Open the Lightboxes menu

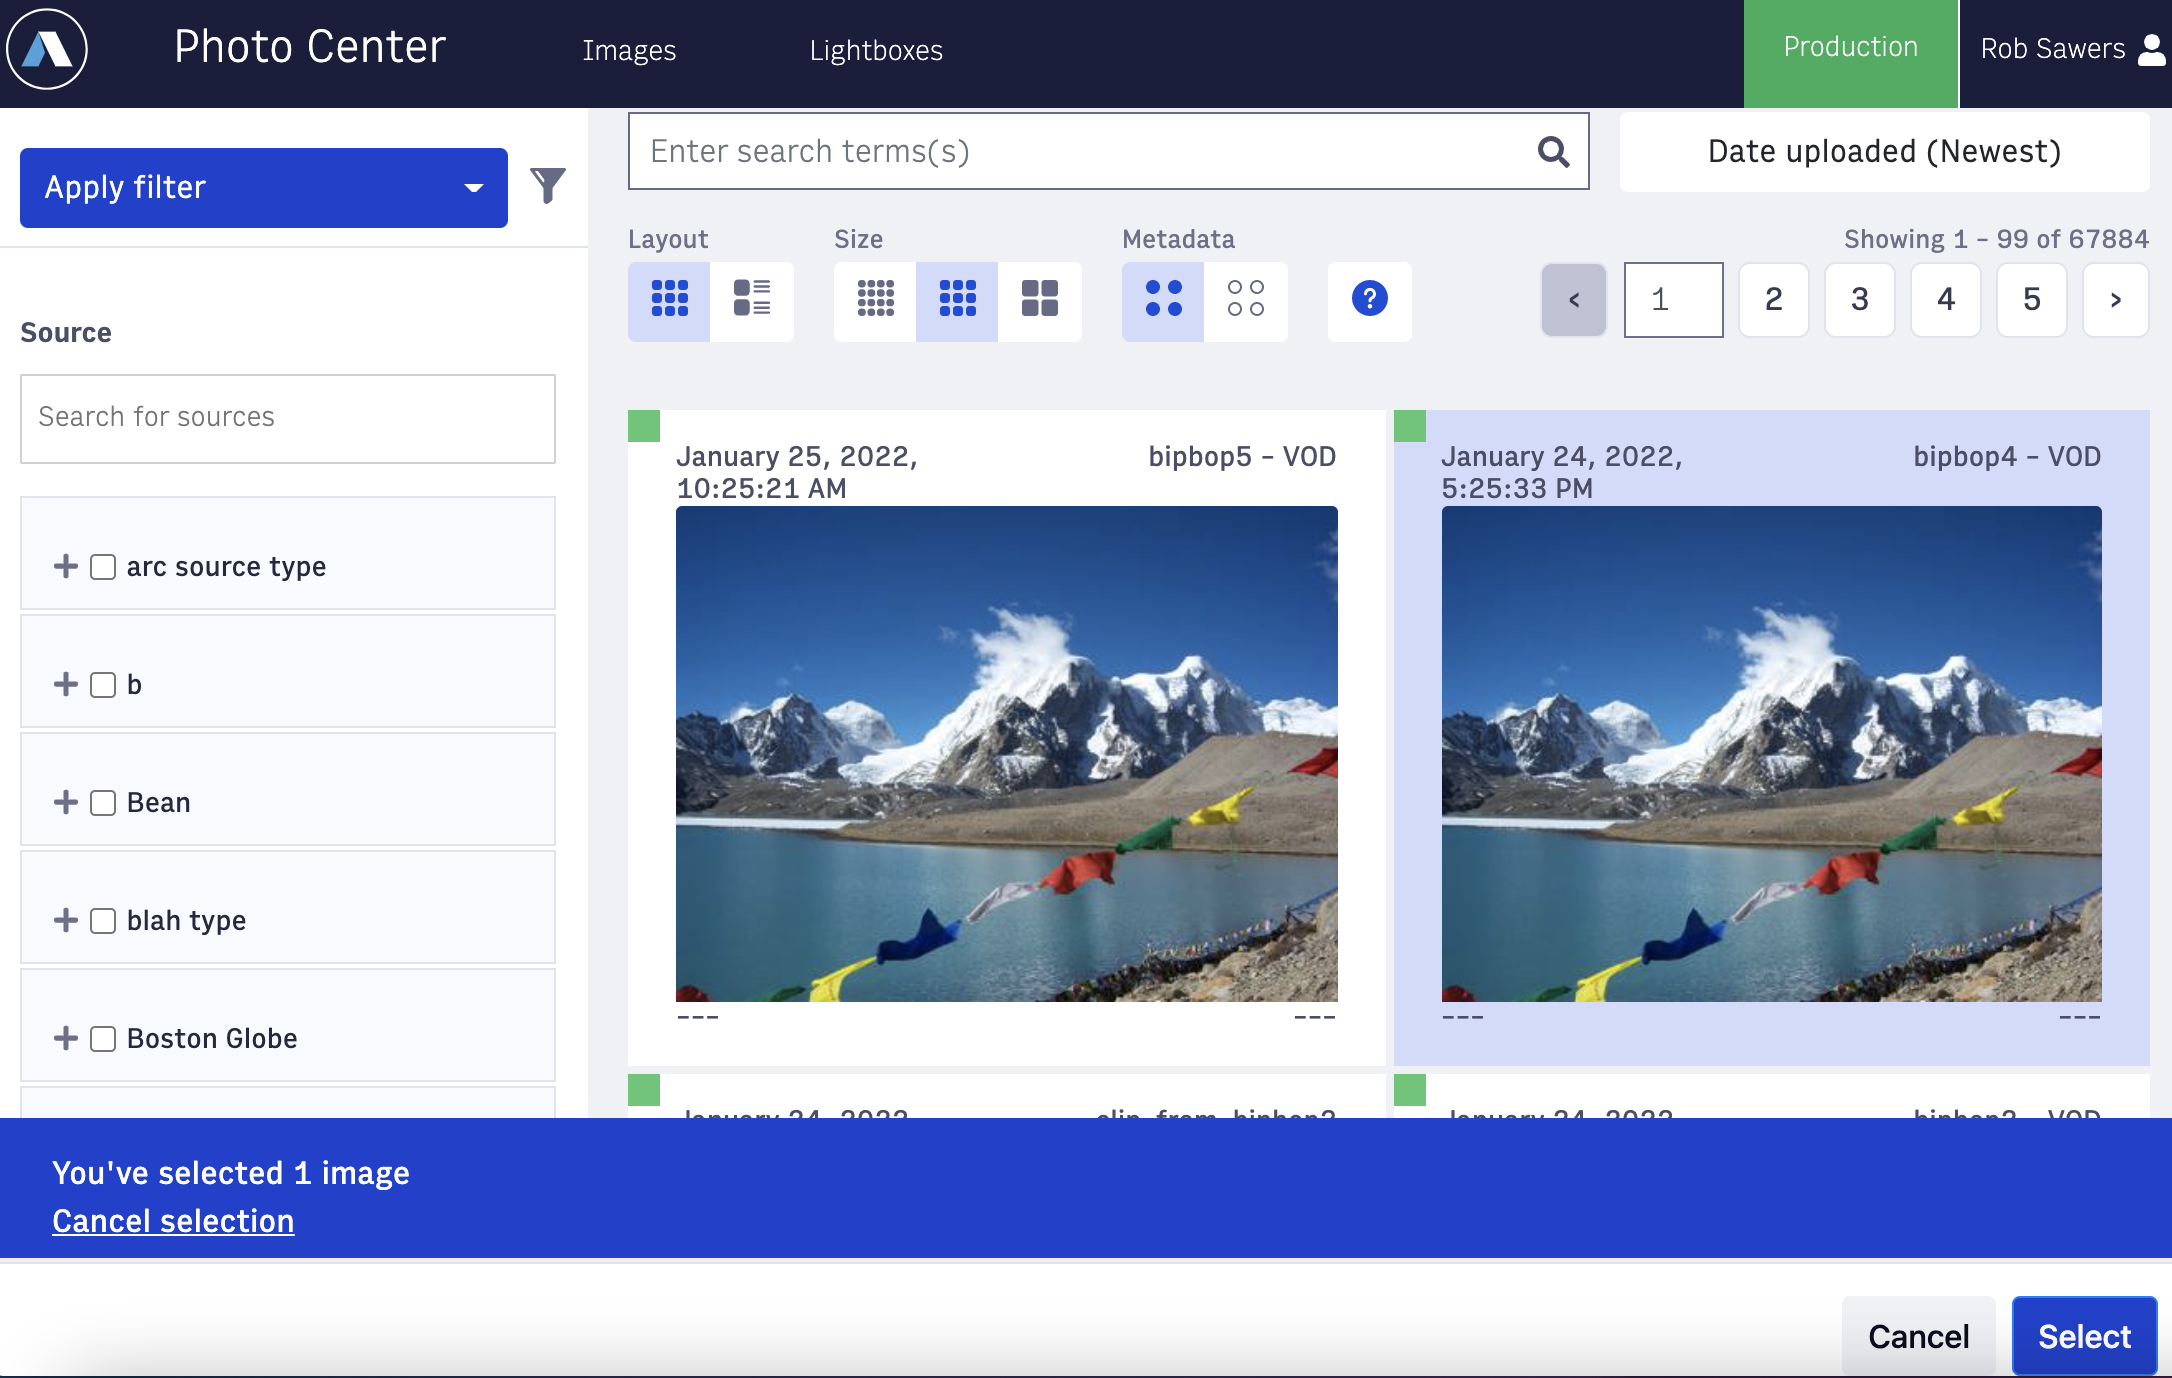(876, 50)
